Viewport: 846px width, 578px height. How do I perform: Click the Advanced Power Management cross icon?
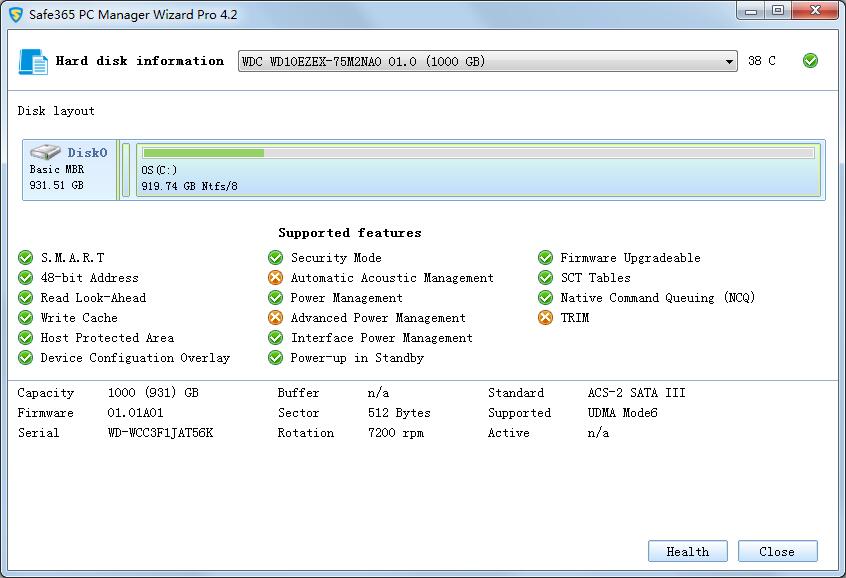pos(276,318)
